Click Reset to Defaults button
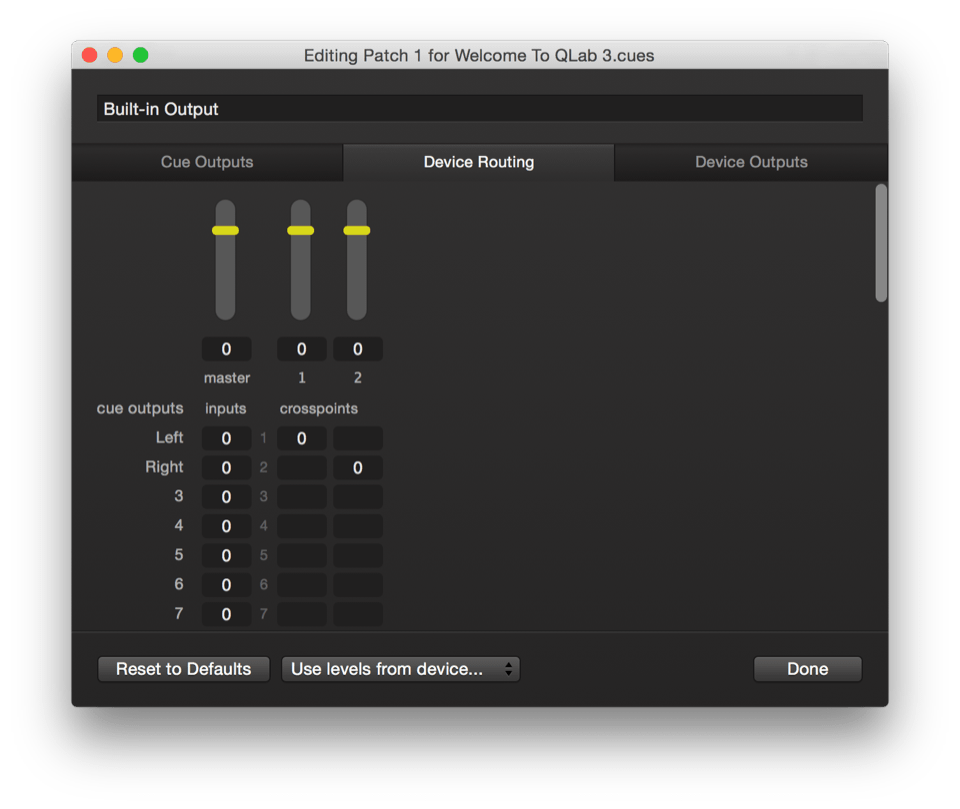960x809 pixels. click(x=184, y=669)
